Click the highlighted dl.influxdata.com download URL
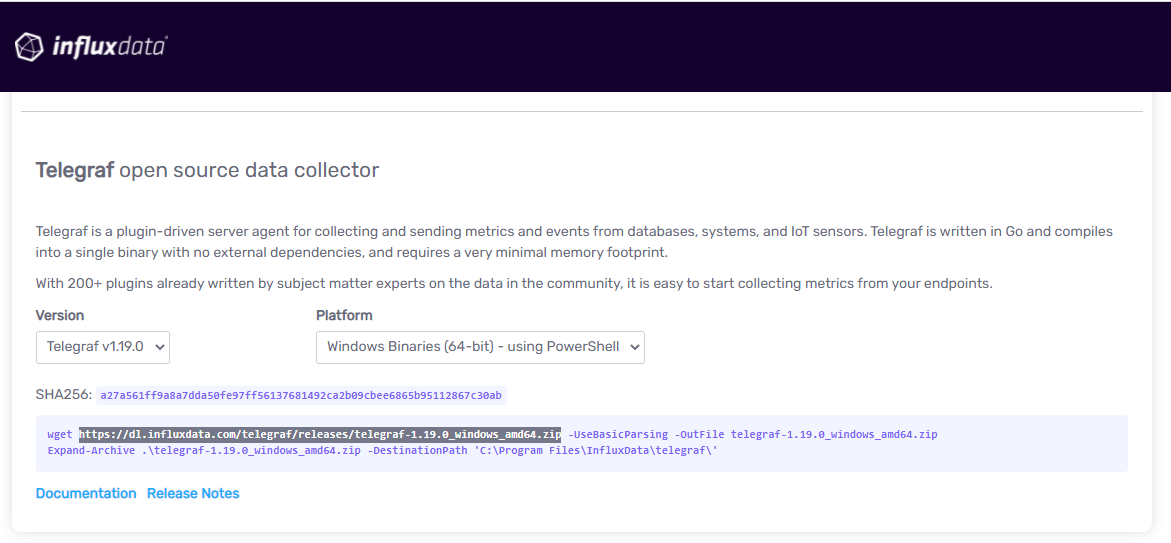Viewport: 1171px width, 543px height. (320, 434)
